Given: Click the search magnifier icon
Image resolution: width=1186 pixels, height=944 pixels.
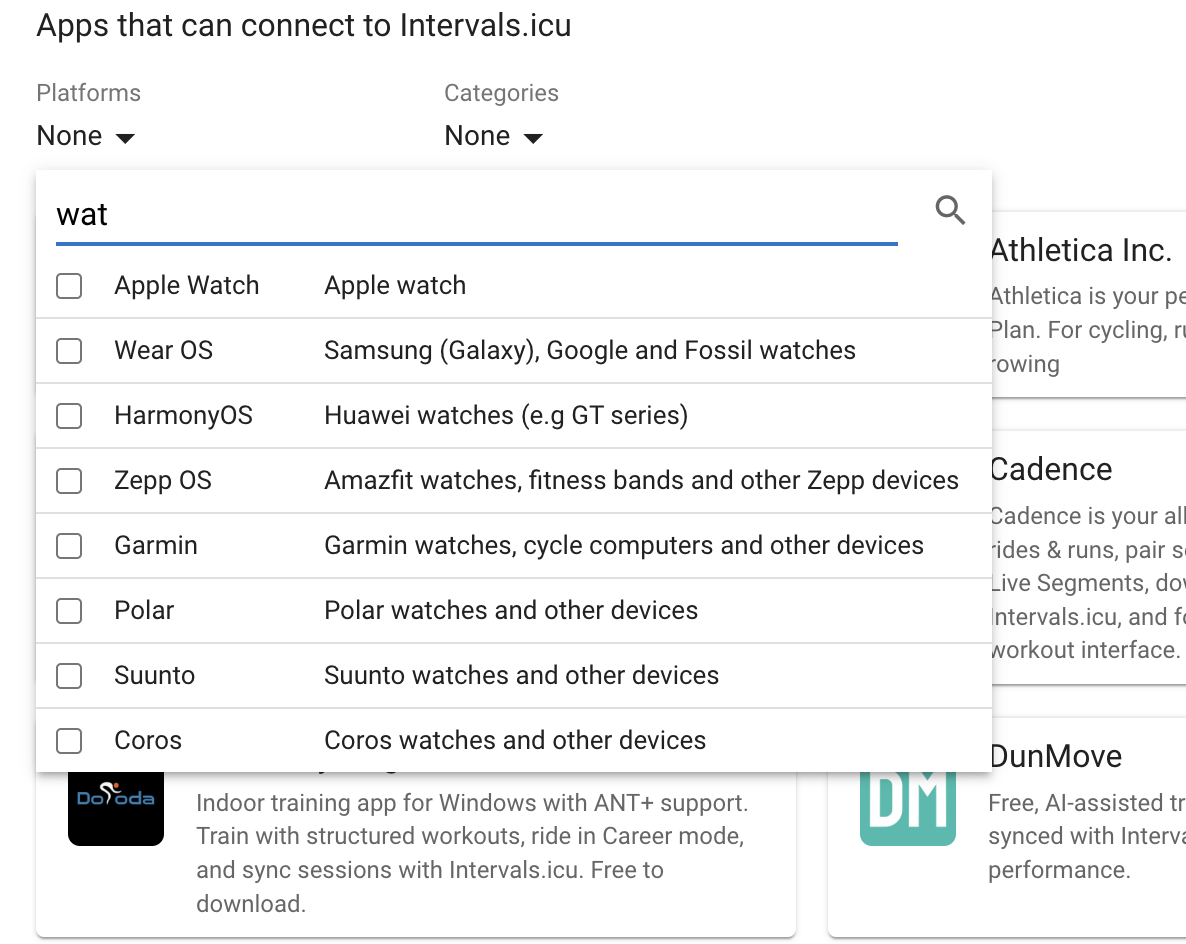Looking at the screenshot, I should [x=949, y=210].
